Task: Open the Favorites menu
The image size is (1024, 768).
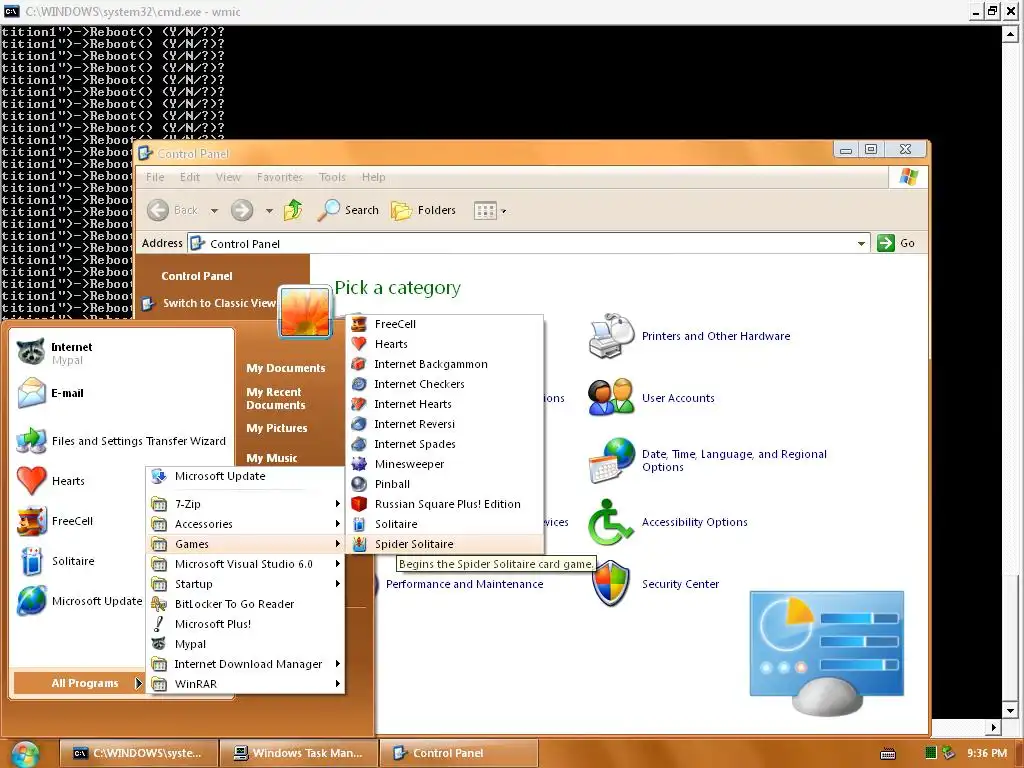Action: tap(280, 177)
